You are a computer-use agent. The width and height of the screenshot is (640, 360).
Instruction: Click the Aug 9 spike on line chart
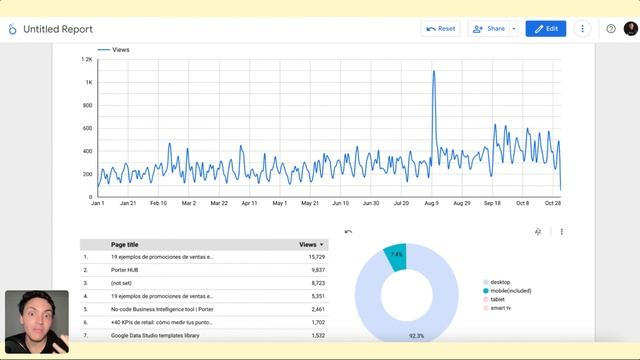434,72
